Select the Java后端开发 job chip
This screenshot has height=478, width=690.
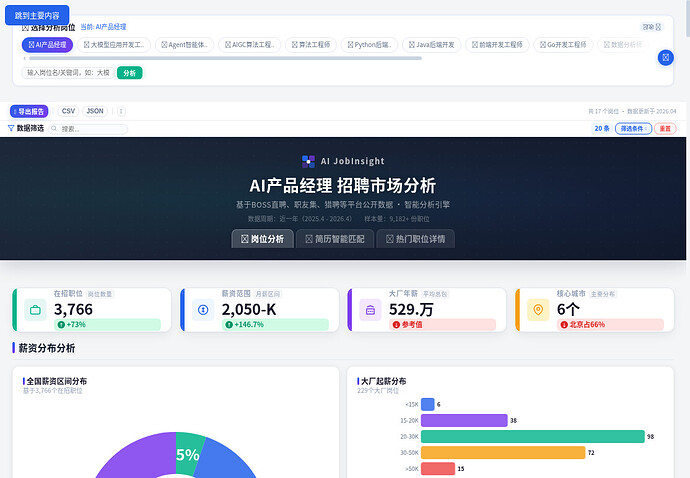point(432,44)
